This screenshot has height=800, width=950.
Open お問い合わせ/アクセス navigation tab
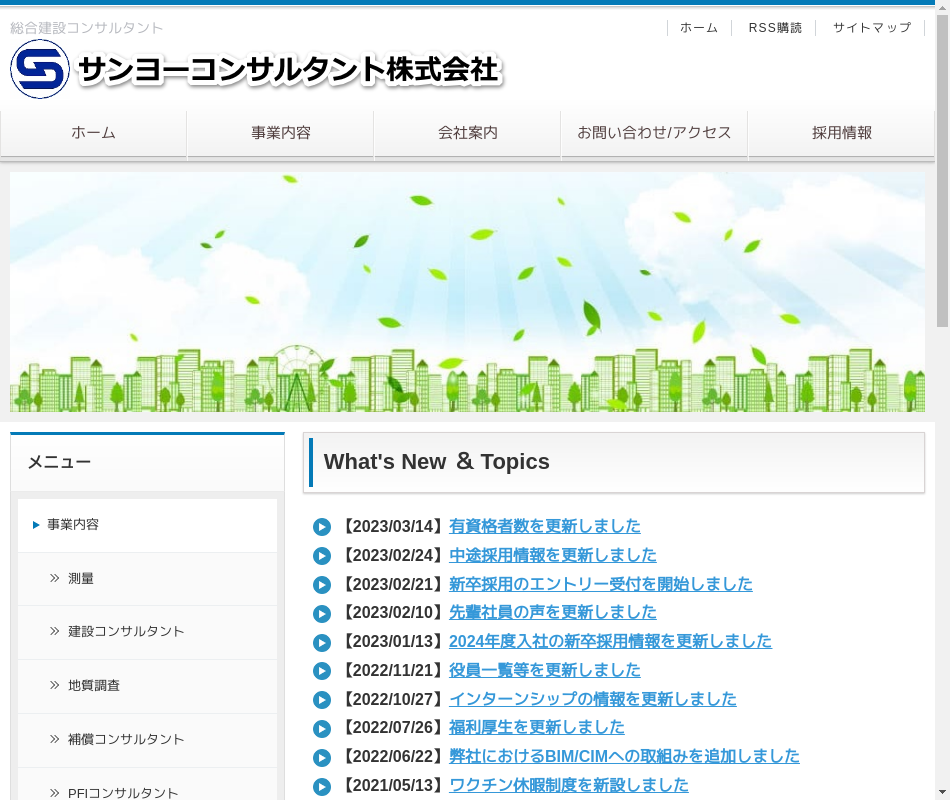coord(654,133)
